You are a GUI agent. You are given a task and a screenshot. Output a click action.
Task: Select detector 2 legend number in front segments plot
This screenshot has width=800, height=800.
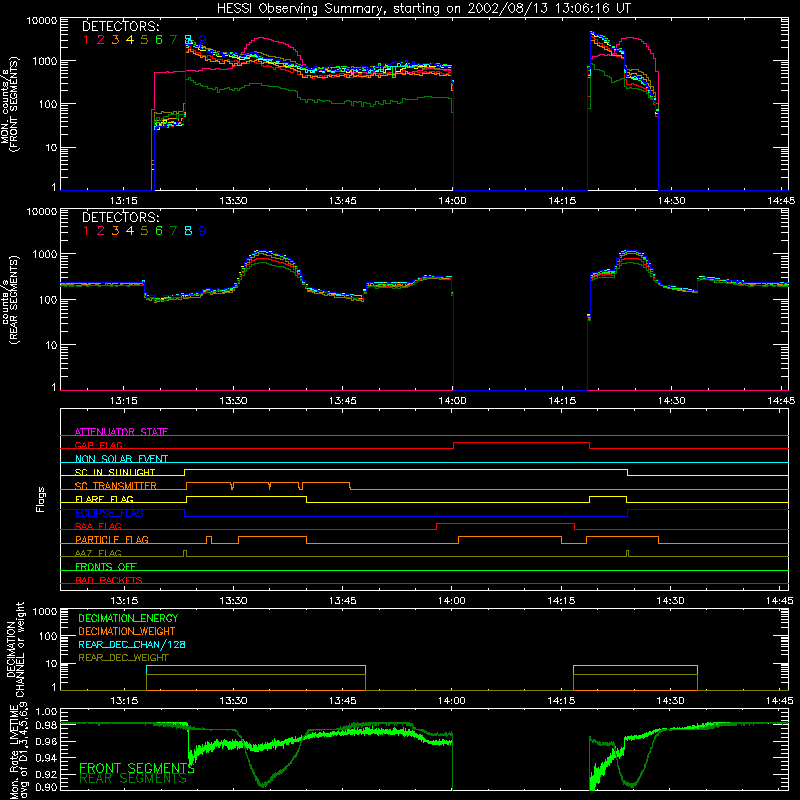101,40
